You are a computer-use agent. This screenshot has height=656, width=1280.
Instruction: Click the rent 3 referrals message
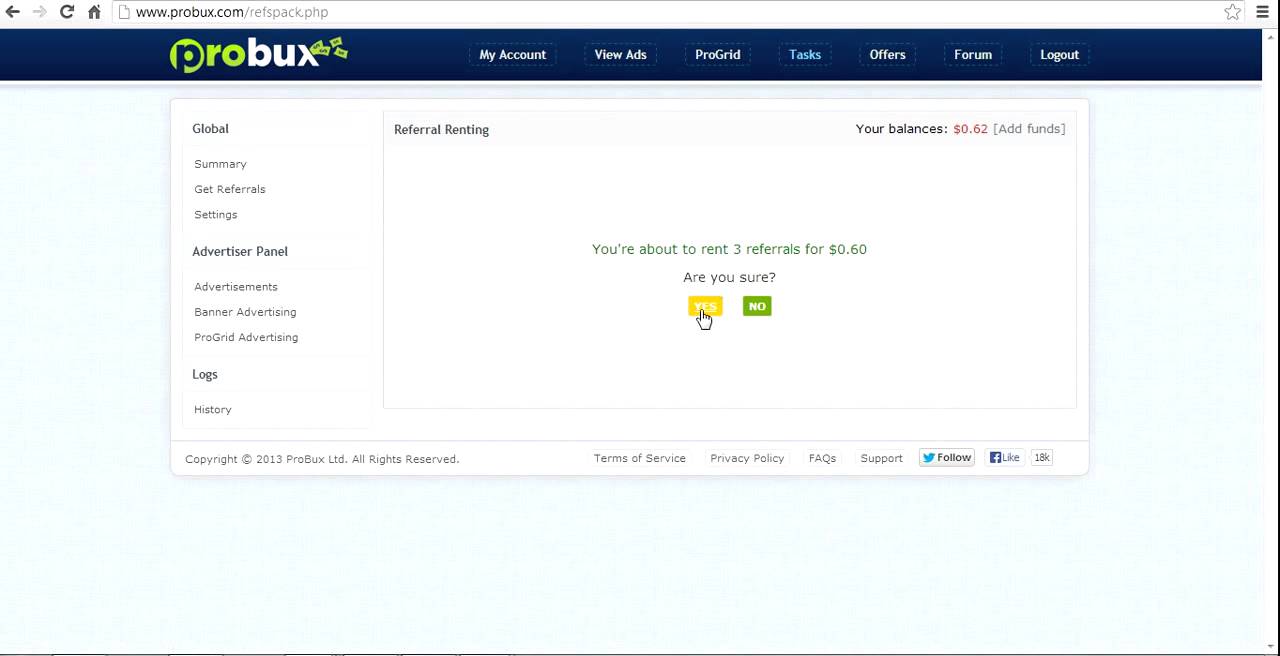729,249
